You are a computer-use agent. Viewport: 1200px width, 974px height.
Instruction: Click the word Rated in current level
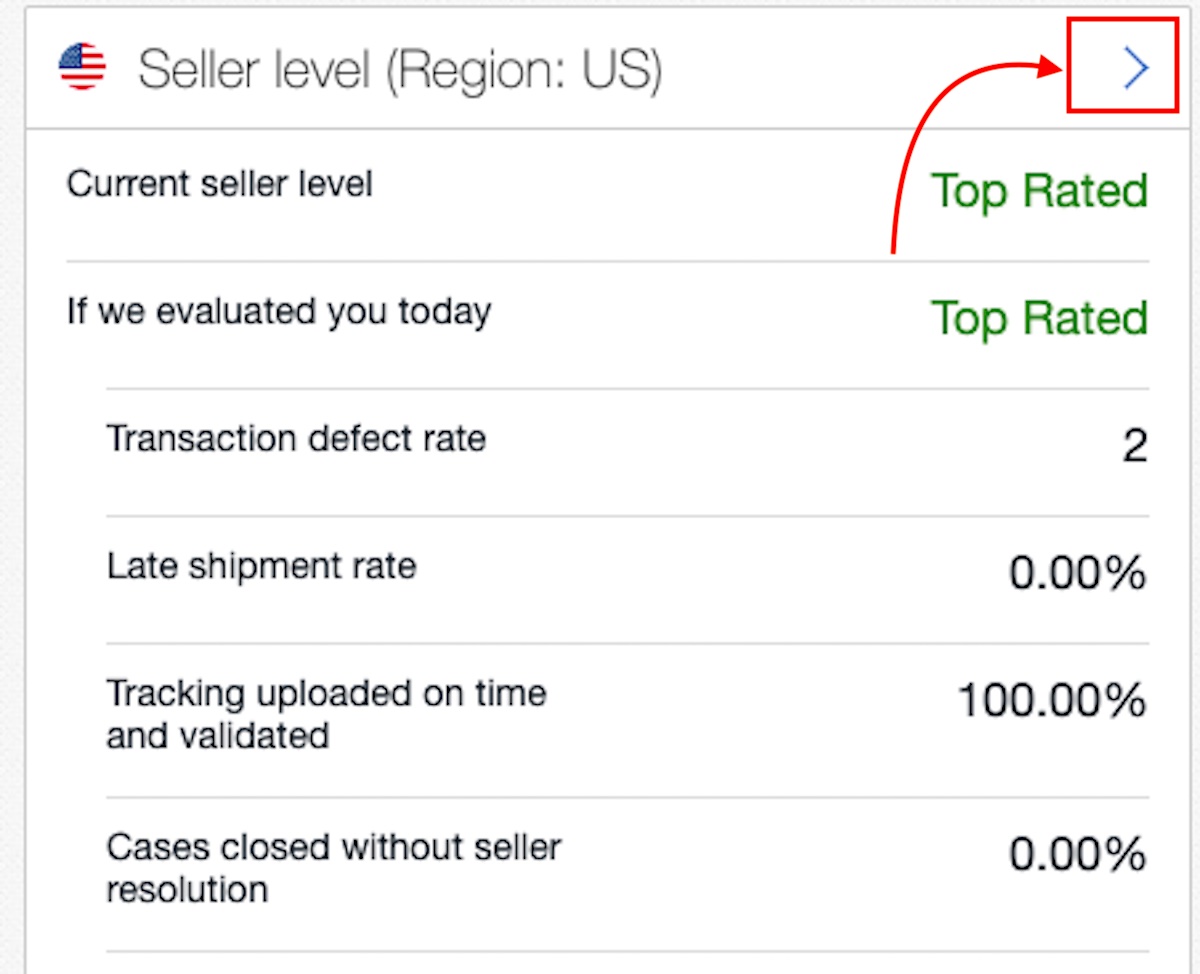tap(1088, 190)
